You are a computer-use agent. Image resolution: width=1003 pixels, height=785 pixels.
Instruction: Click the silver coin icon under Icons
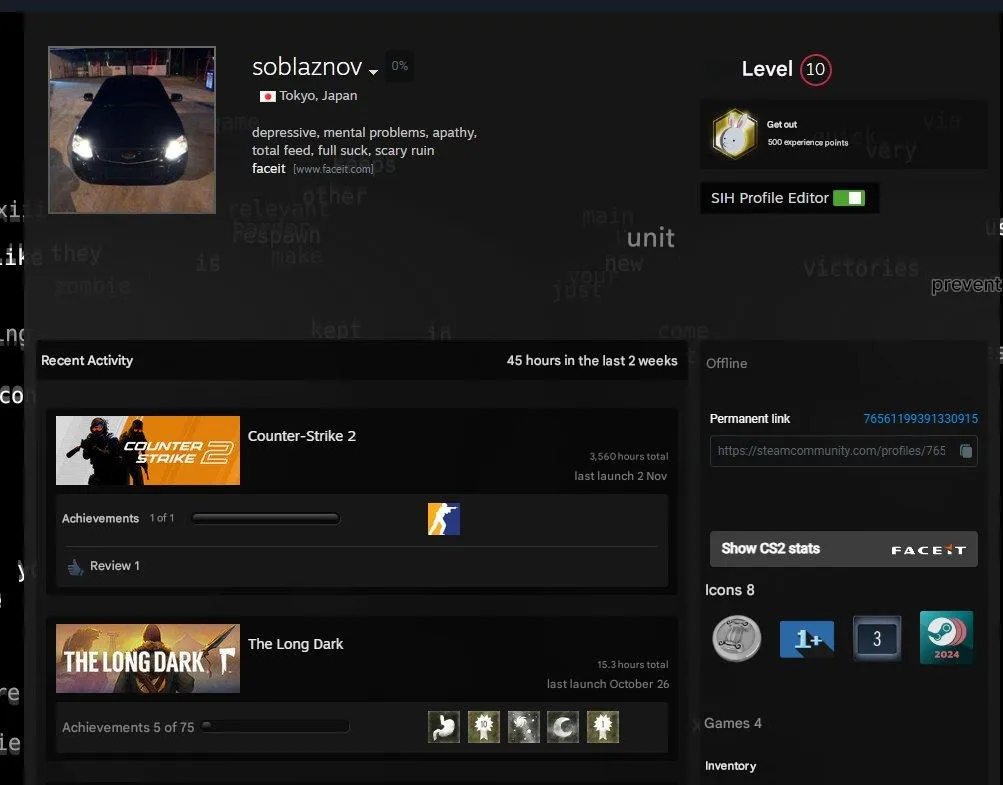736,638
